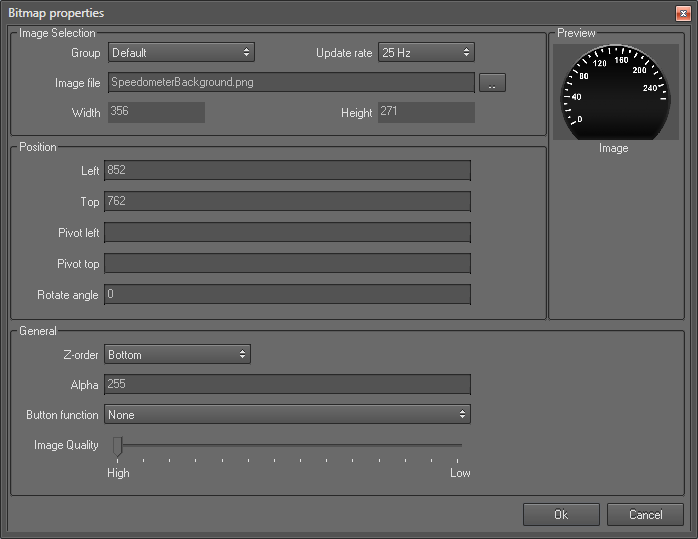Click the Left position input field
Viewport: 698px width, 539px height.
click(x=287, y=171)
